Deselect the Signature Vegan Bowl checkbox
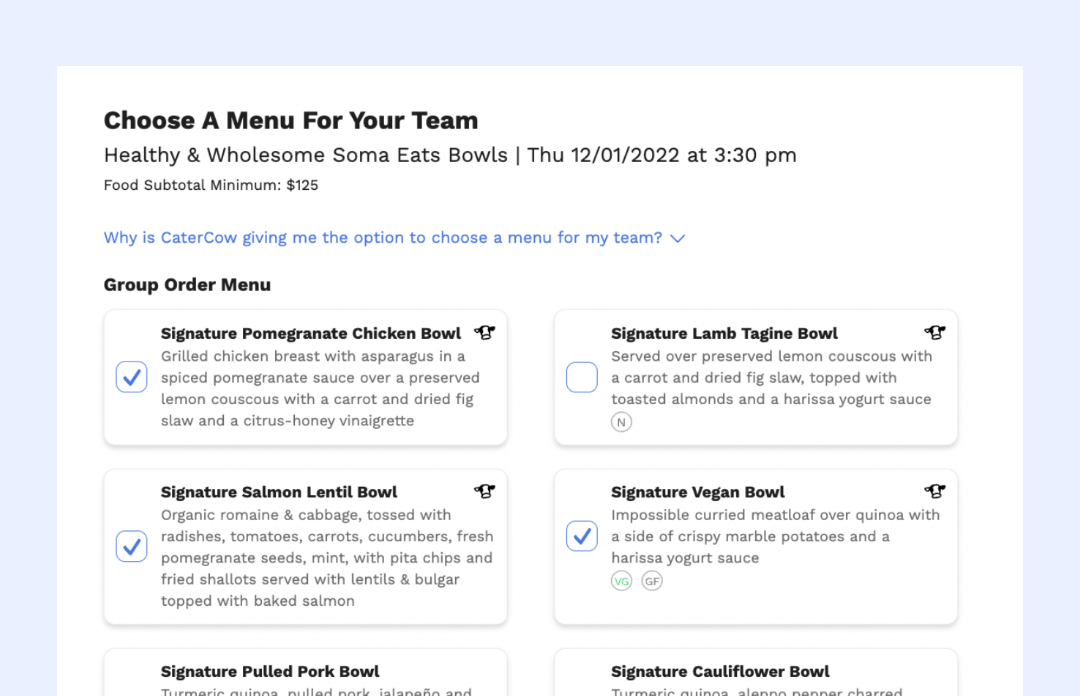This screenshot has height=696, width=1080. (582, 536)
